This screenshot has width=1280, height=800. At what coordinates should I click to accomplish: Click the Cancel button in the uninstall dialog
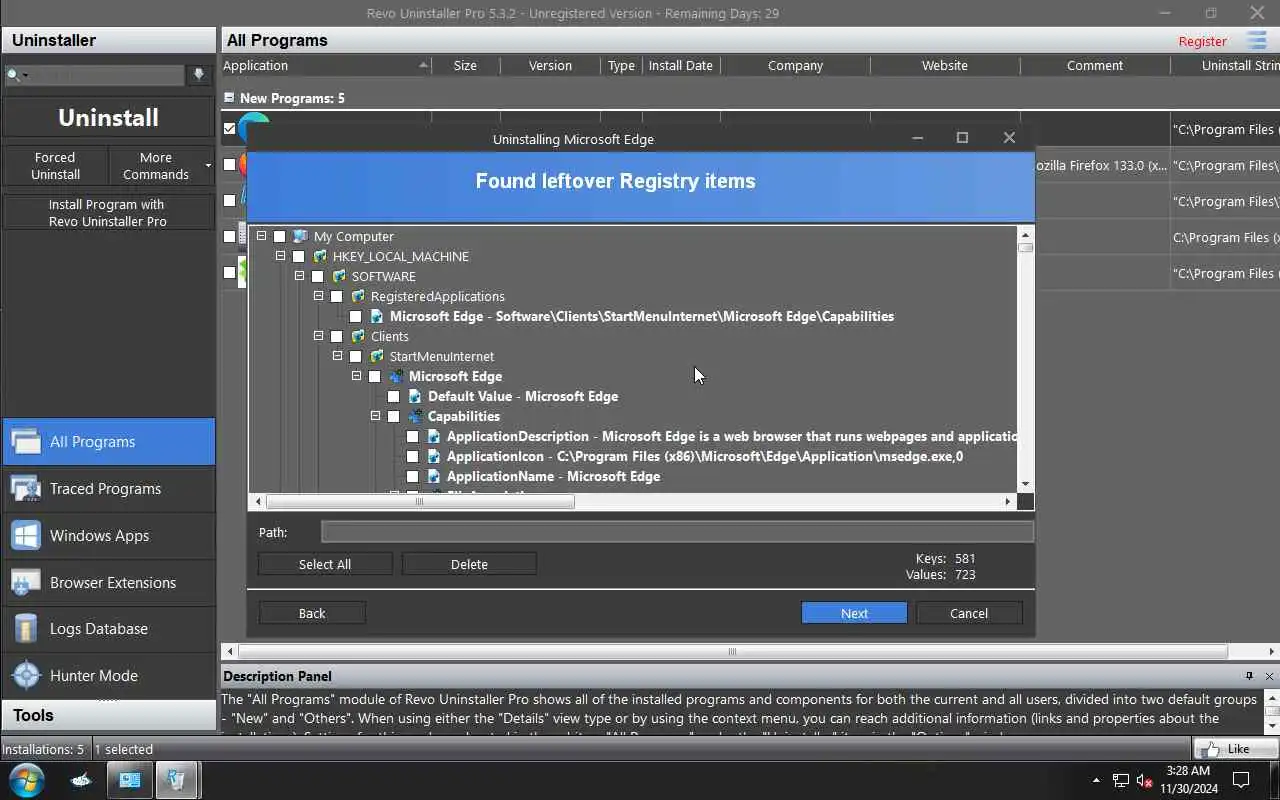tap(969, 613)
